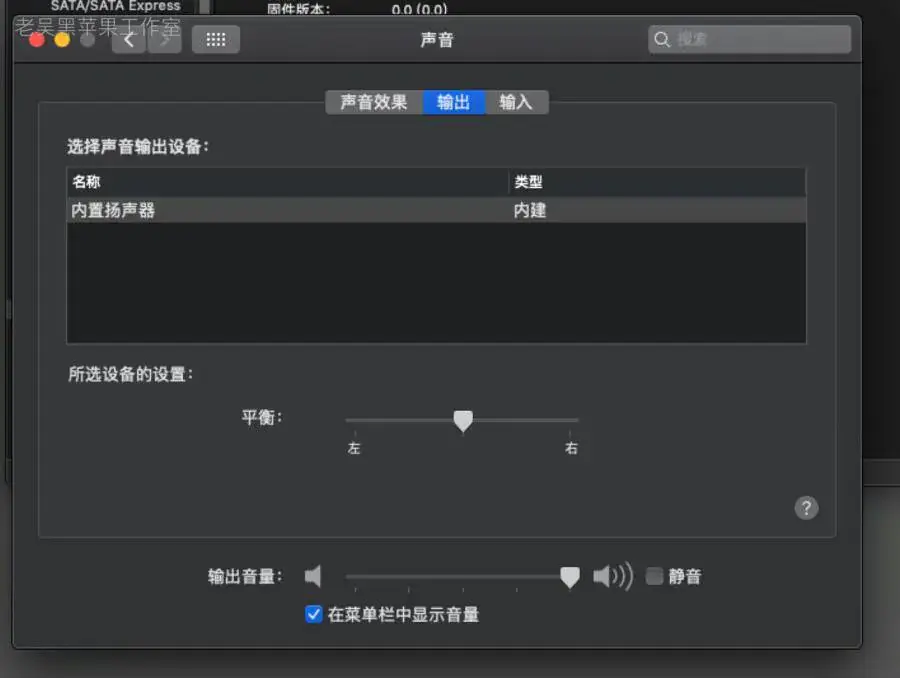Go back with the left chevron button
Screen dimensions: 900x678
click(x=129, y=40)
